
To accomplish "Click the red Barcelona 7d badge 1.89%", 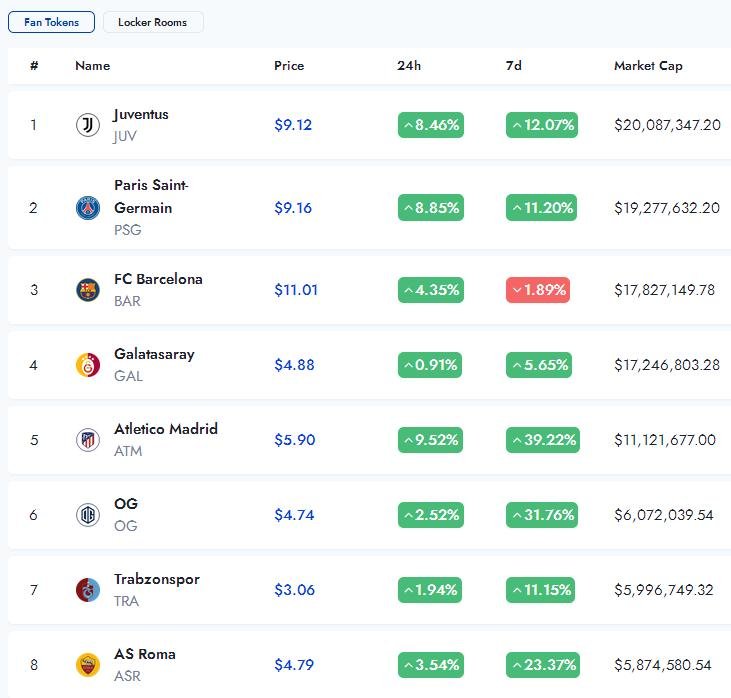I will (538, 290).
